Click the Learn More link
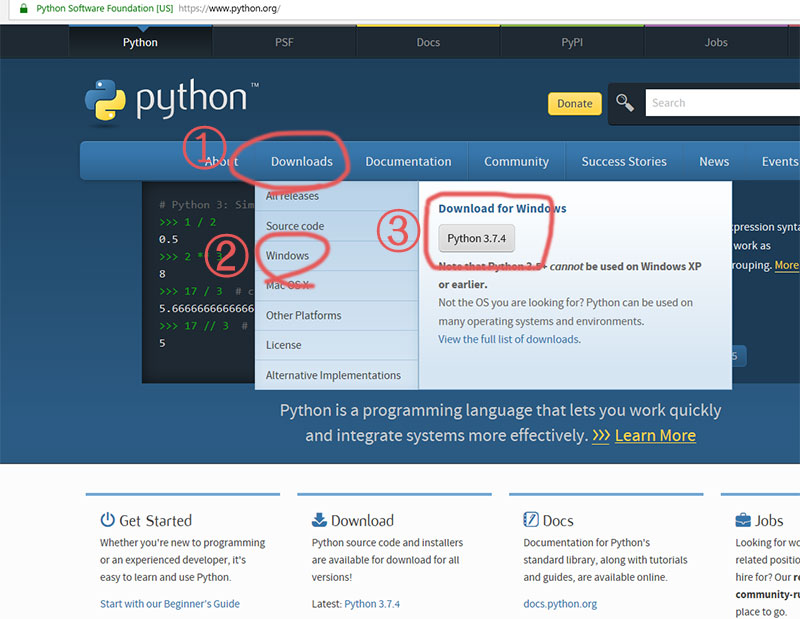The image size is (800, 619). pyautogui.click(x=655, y=435)
